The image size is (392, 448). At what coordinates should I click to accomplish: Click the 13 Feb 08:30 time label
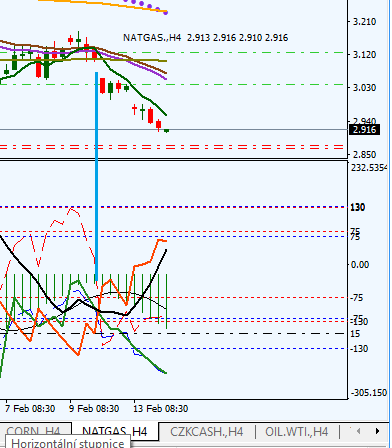click(x=161, y=408)
